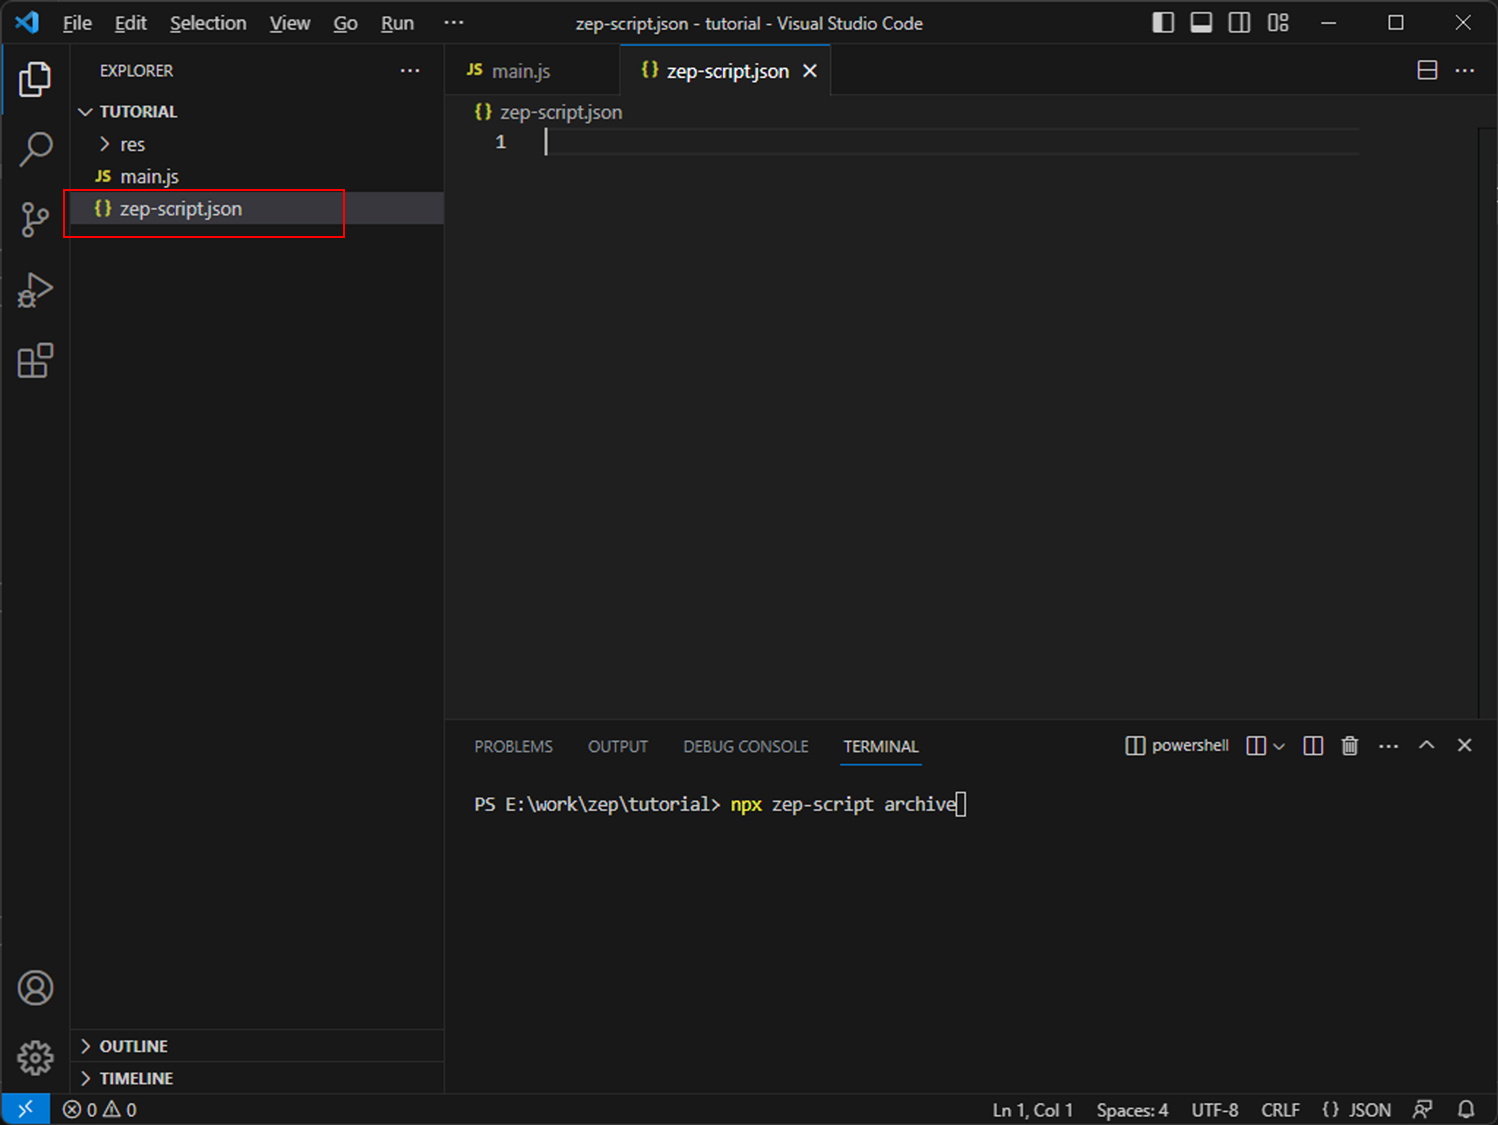Focus the terminal command line
Screen dimensions: 1498x1125
point(720,805)
